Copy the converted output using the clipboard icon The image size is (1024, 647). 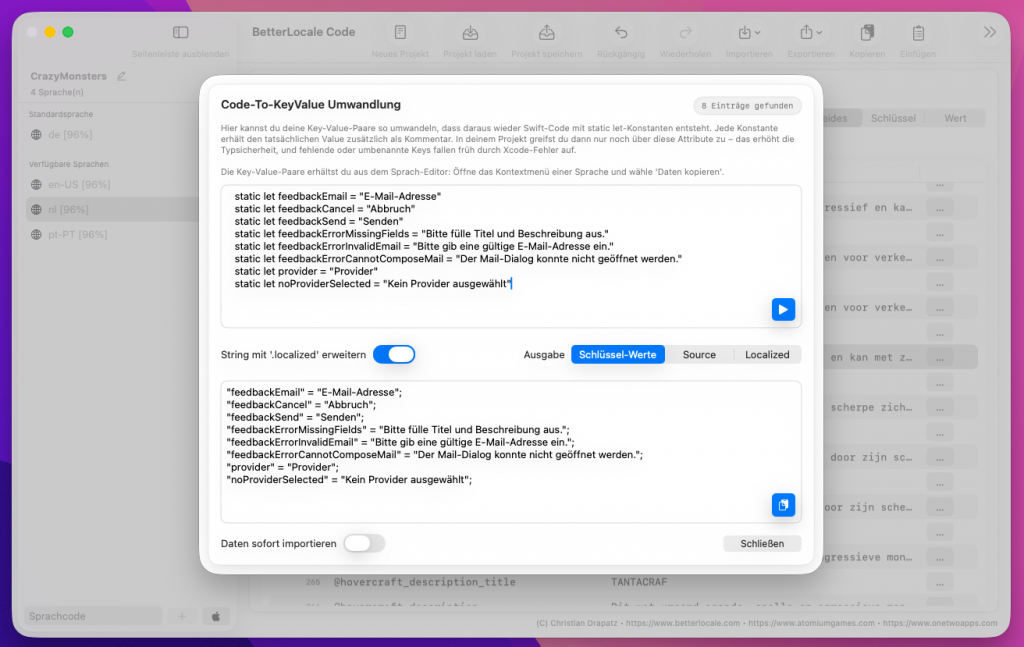pos(783,505)
